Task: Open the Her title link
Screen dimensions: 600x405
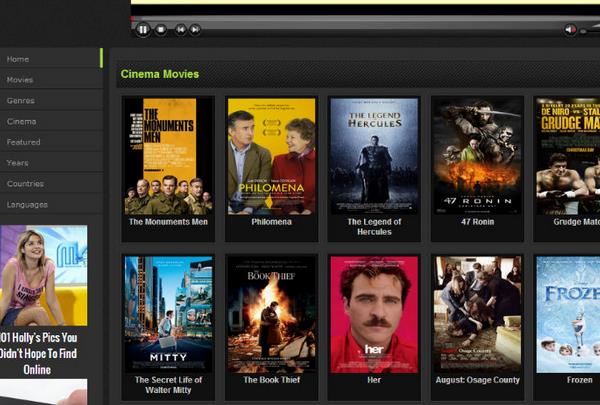Action: click(374, 380)
